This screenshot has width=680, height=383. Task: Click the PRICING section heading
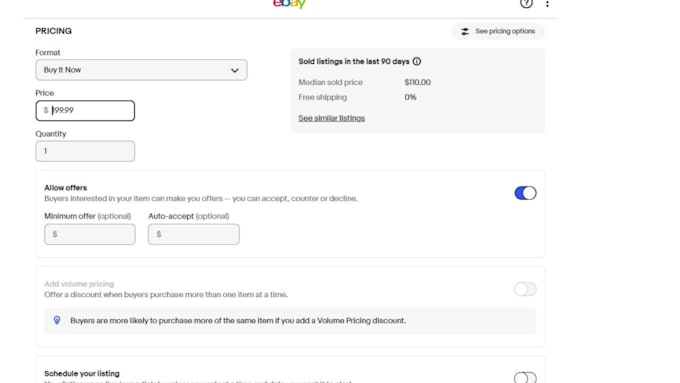(x=53, y=31)
